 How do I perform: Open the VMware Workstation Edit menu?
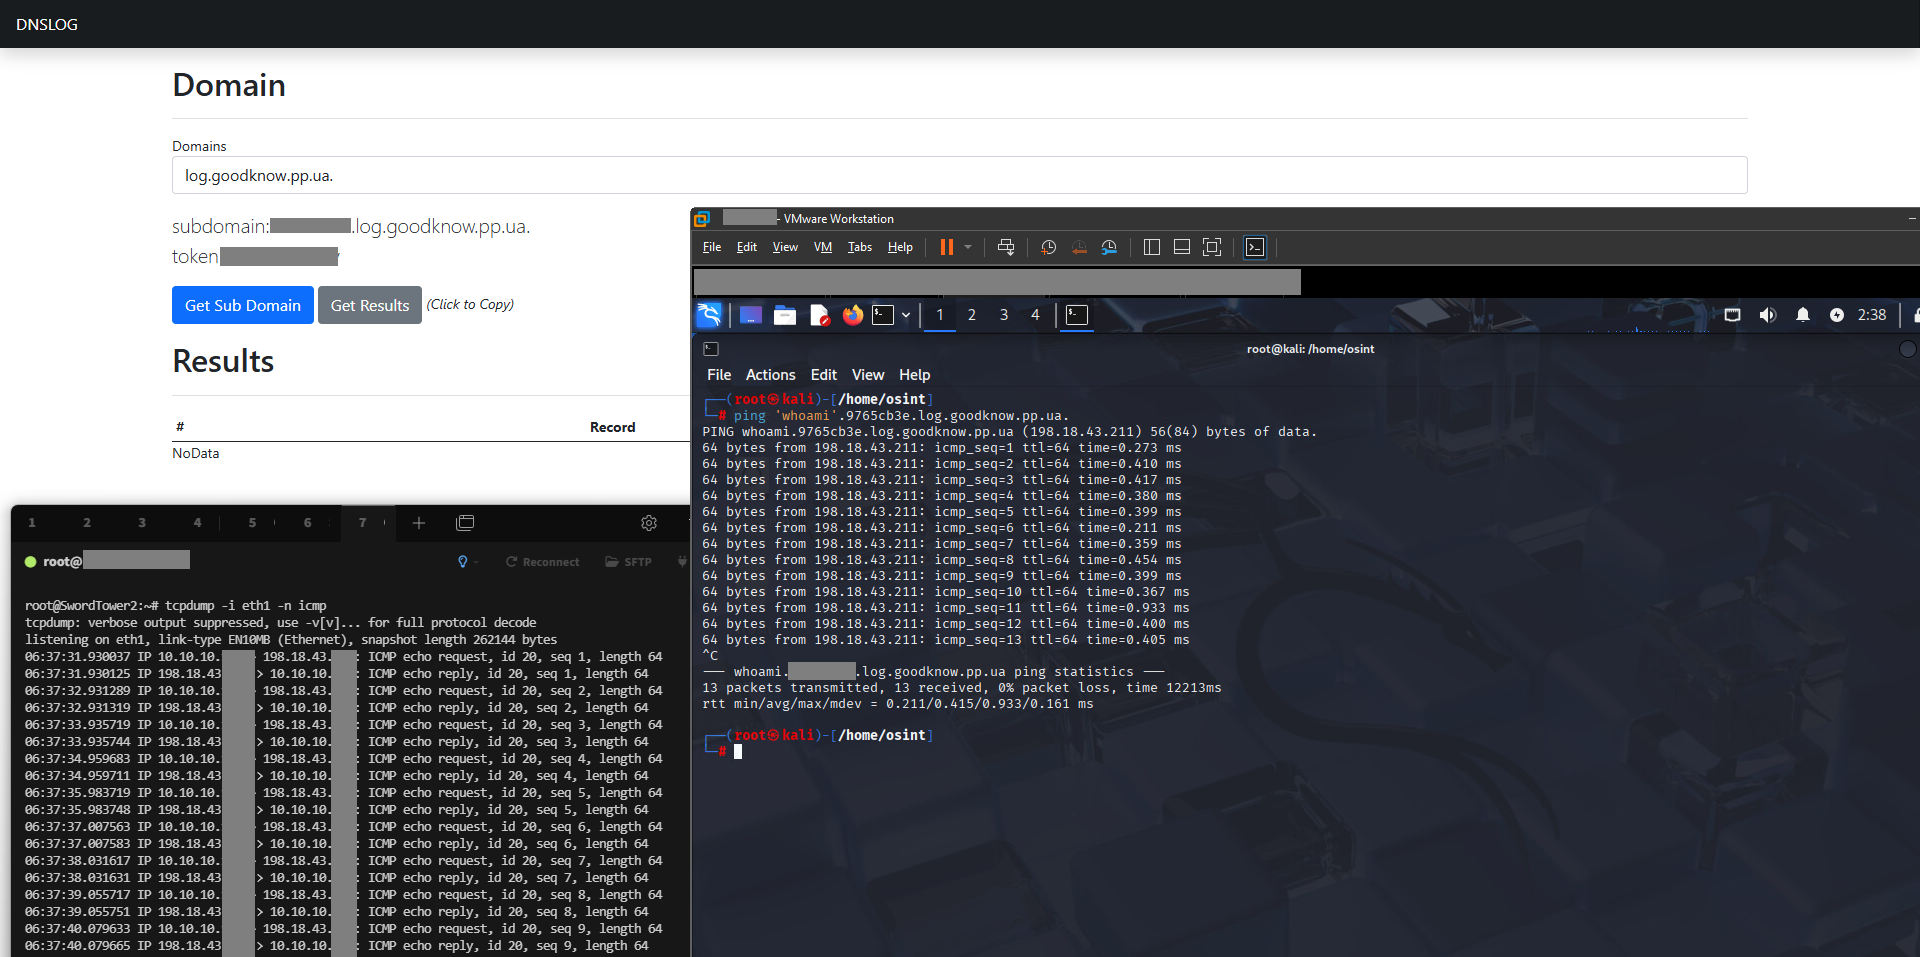pos(747,247)
